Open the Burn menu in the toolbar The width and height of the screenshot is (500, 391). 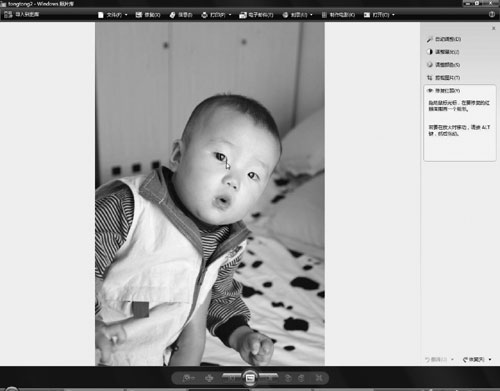pyautogui.click(x=297, y=15)
